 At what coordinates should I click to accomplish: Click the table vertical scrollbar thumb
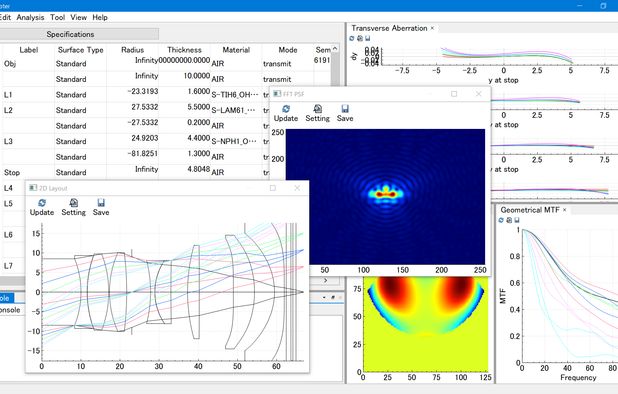[x=335, y=69]
